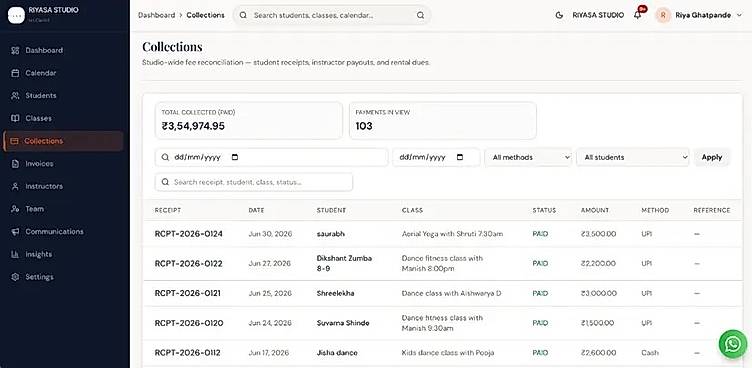Click the METHOD column header
Screen dimensions: 752x368
tap(655, 210)
